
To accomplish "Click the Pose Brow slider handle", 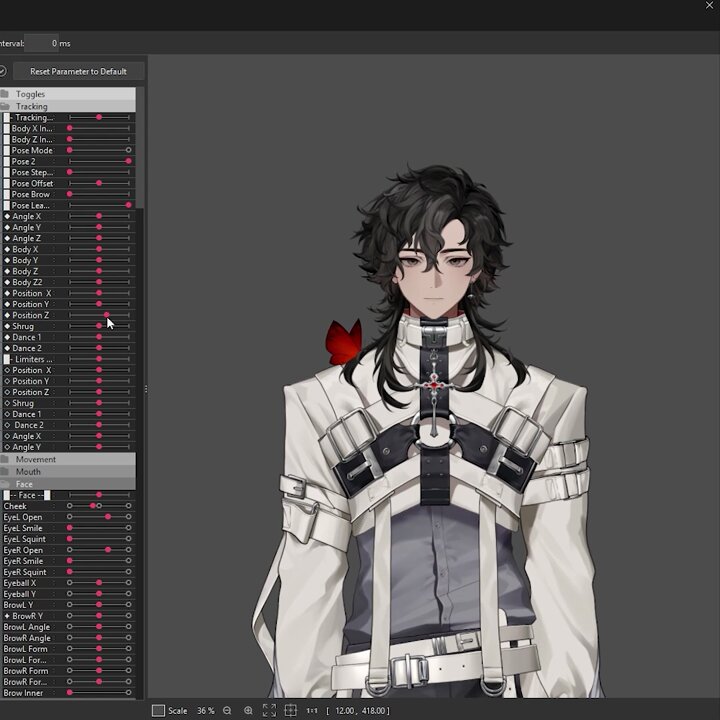I will coord(70,194).
